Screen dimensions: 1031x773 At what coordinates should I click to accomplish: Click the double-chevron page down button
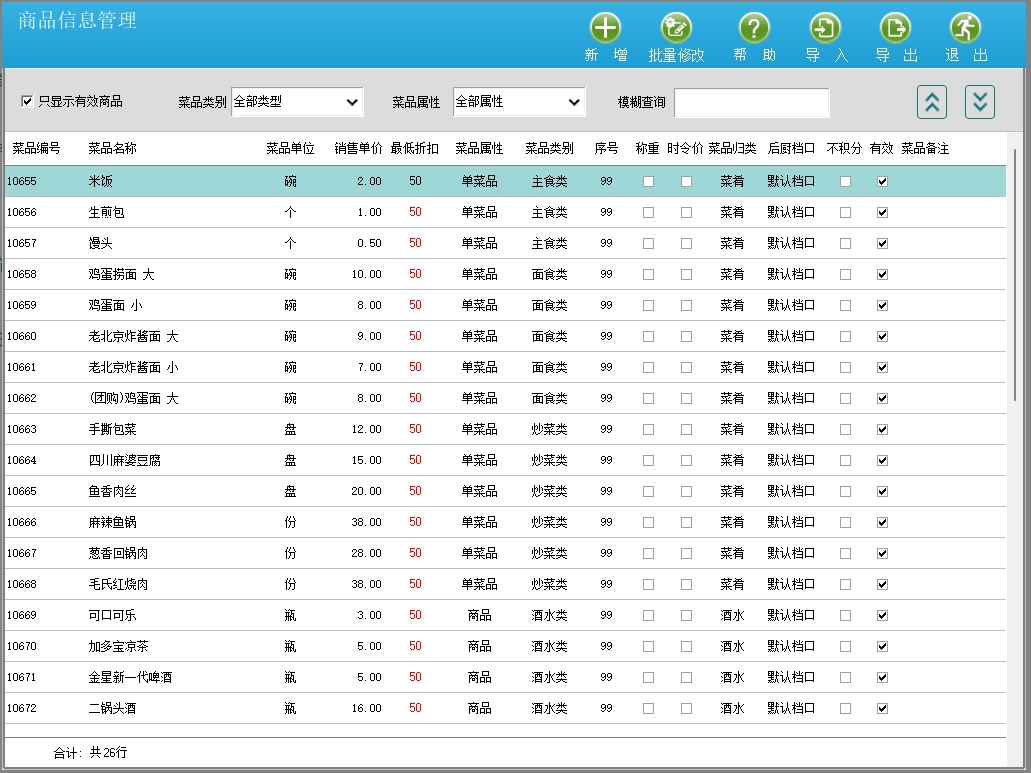click(979, 102)
